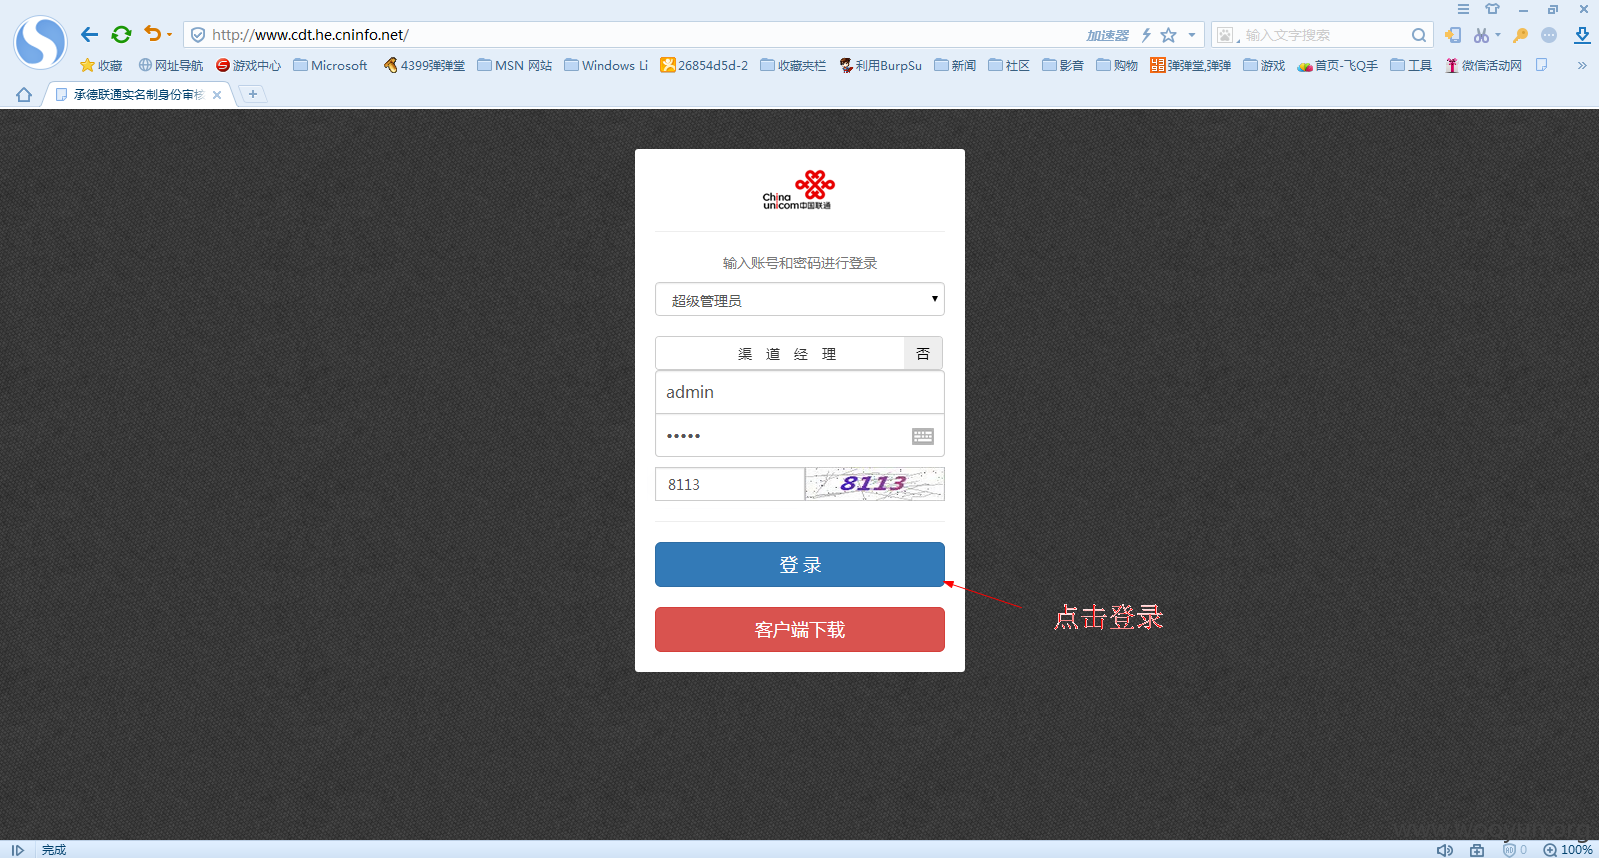This screenshot has width=1599, height=858.
Task: Click the magnifier search icon
Action: (1419, 35)
